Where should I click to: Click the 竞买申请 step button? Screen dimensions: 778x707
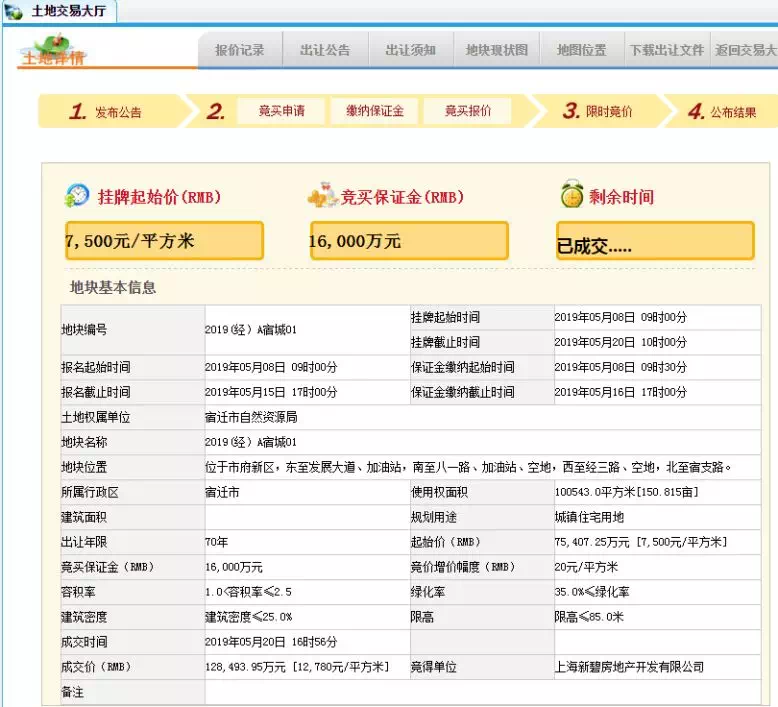pos(282,111)
